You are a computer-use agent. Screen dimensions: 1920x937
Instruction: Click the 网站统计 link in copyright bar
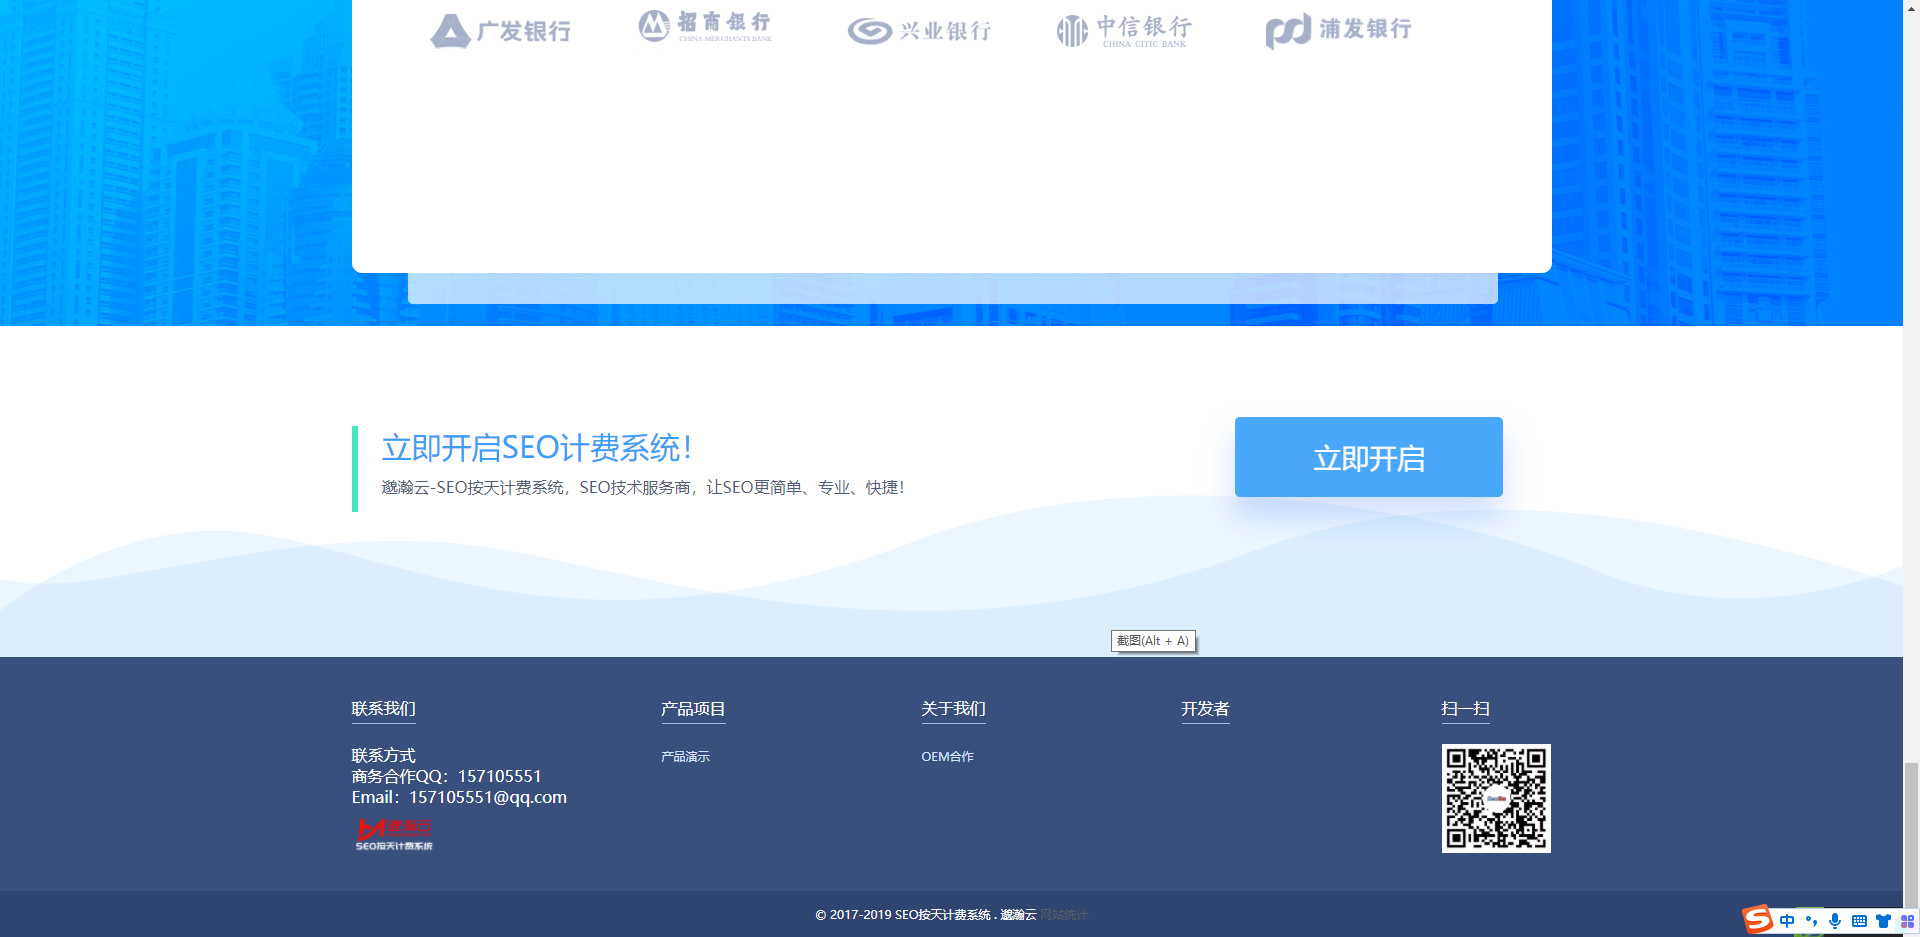tap(1063, 915)
